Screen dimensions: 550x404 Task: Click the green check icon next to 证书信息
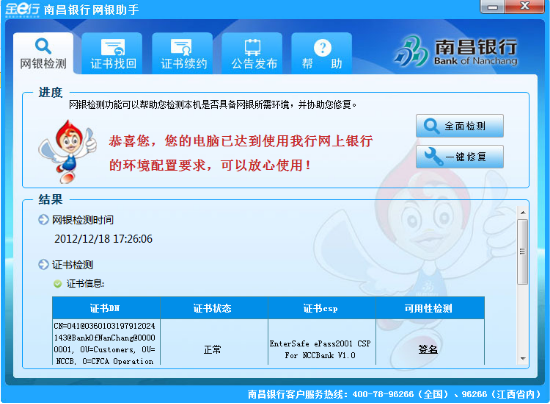click(58, 284)
